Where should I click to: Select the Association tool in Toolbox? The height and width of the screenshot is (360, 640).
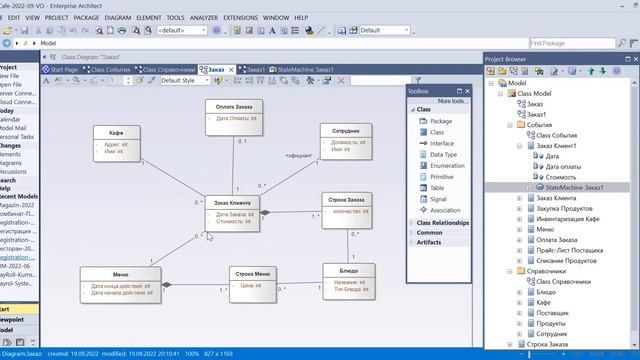tap(440, 210)
